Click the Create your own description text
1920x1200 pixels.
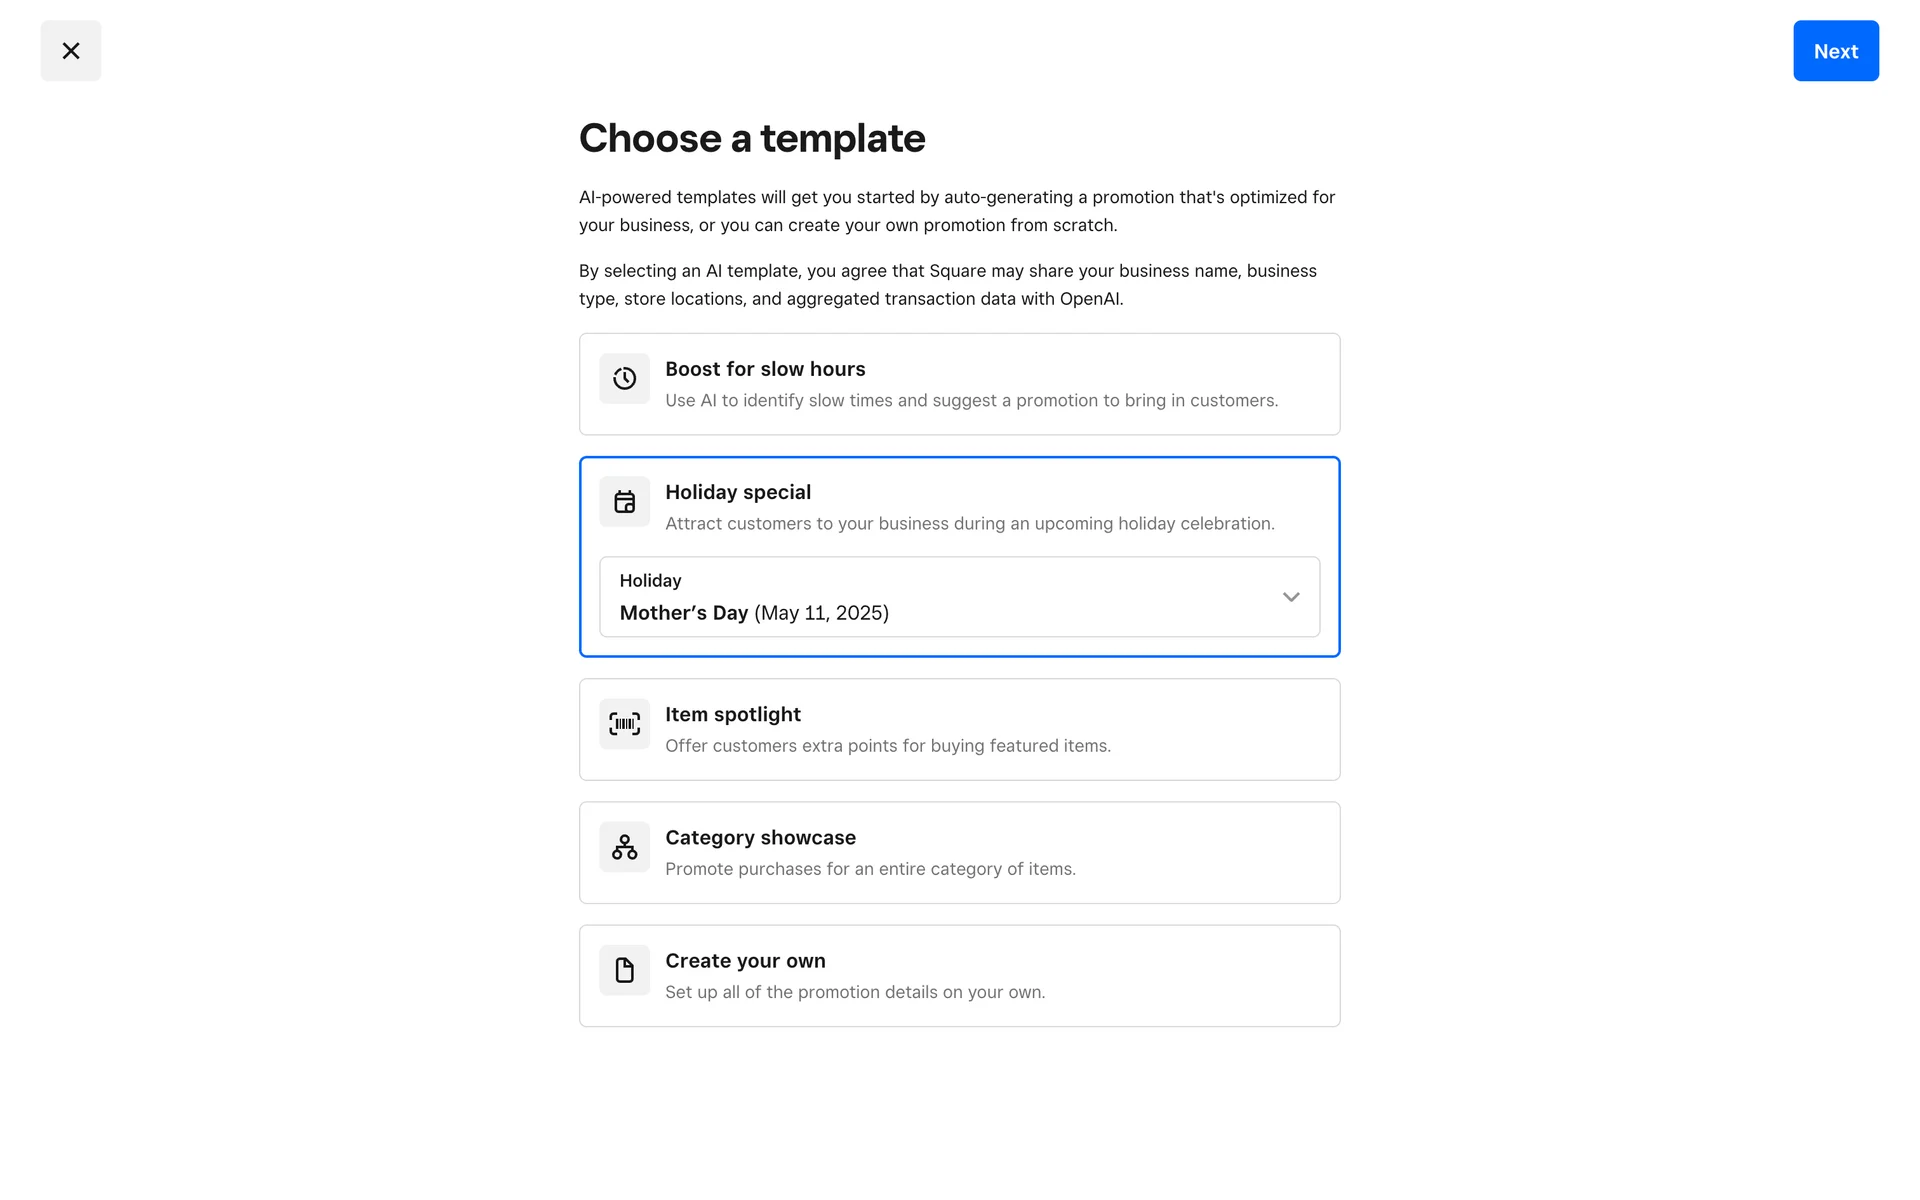pyautogui.click(x=854, y=992)
